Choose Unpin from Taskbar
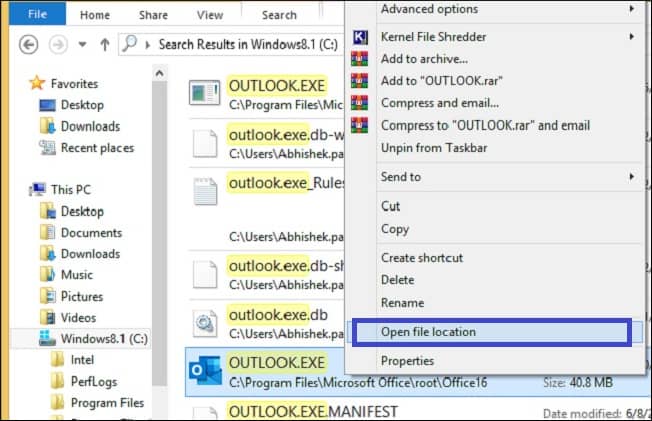Image resolution: width=652 pixels, height=421 pixels. coord(434,148)
